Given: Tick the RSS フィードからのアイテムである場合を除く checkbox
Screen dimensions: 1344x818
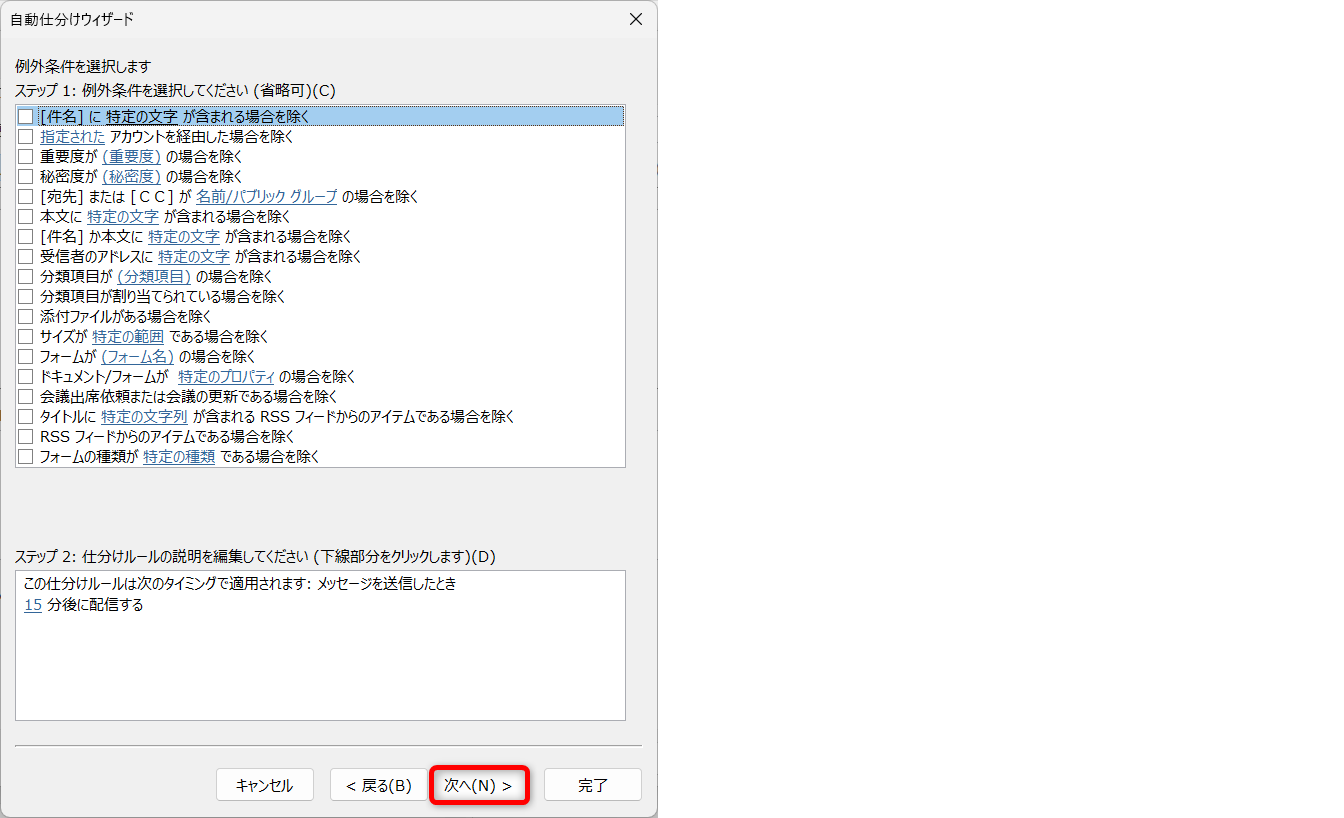Looking at the screenshot, I should [26, 436].
